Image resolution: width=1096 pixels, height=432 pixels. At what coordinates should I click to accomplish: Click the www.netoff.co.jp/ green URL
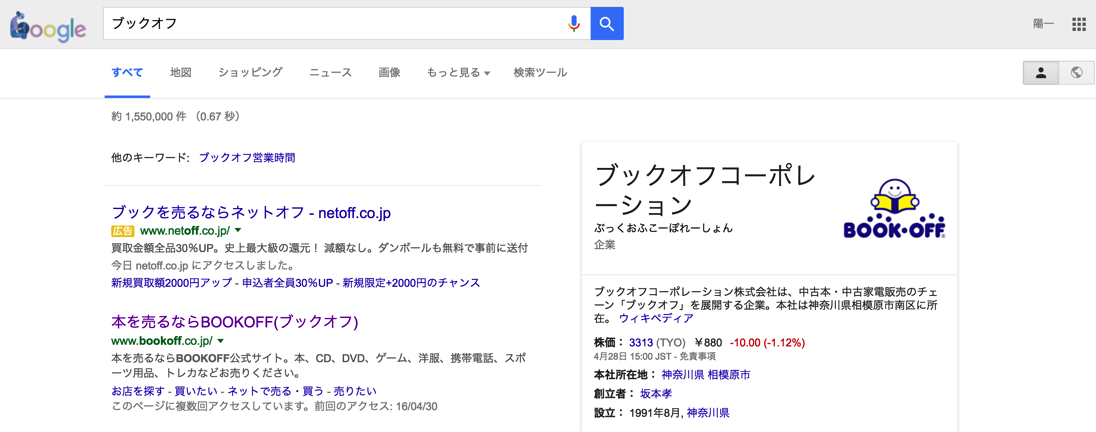[185, 230]
